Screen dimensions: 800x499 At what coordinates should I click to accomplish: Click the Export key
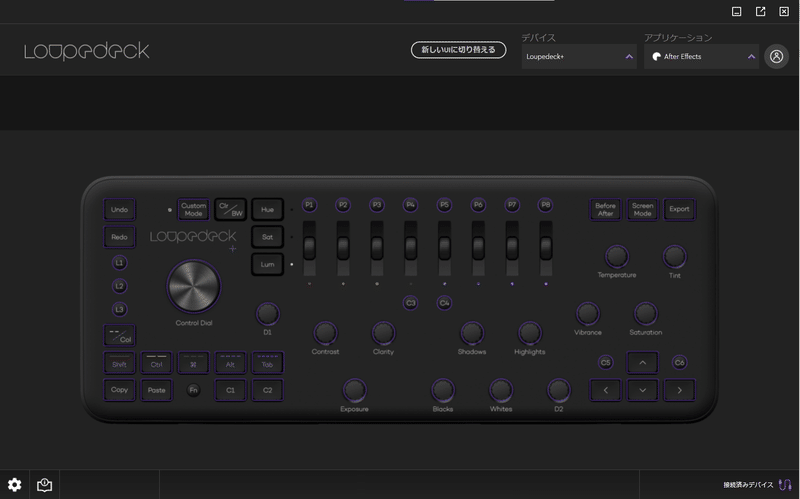680,210
